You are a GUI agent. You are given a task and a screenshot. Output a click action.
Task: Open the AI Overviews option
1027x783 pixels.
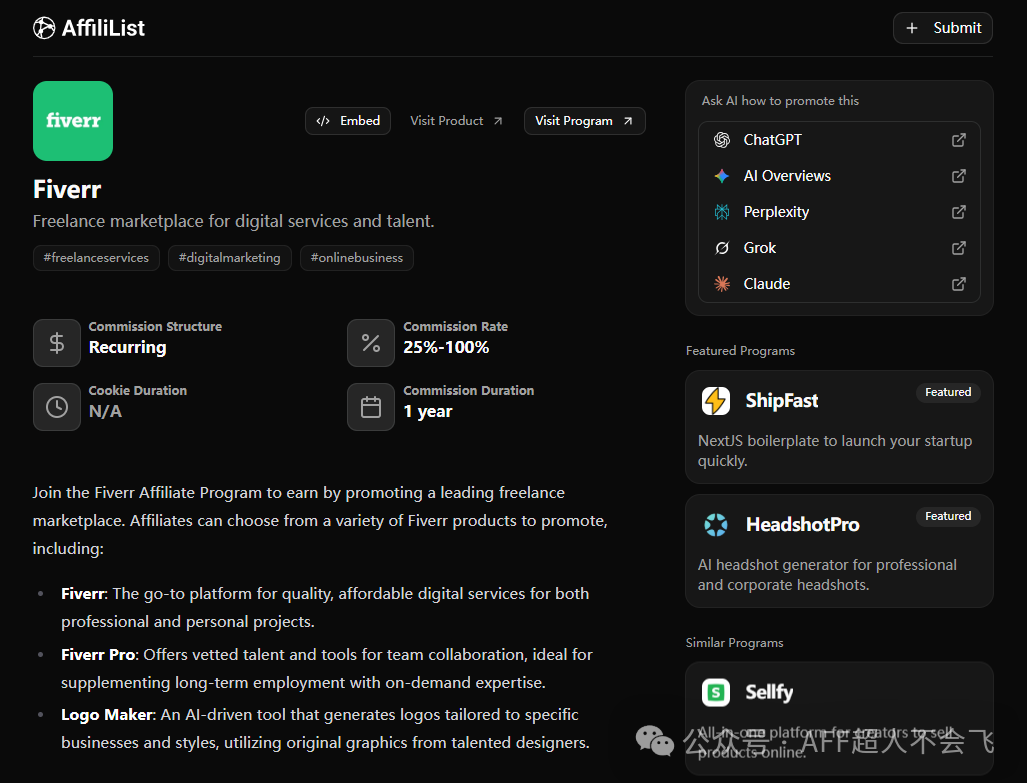click(839, 176)
